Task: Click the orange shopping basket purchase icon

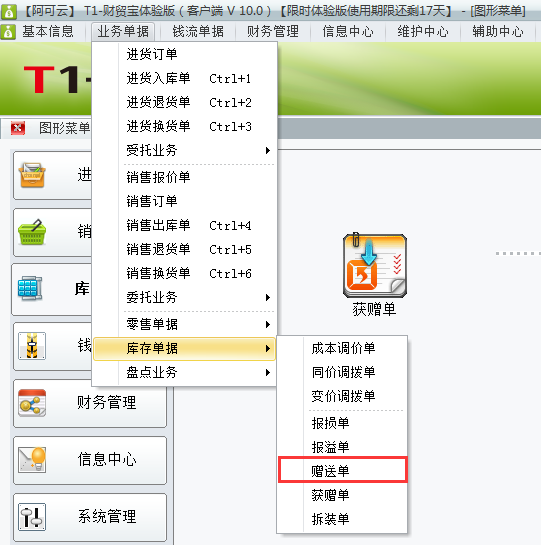Action: coord(32,175)
